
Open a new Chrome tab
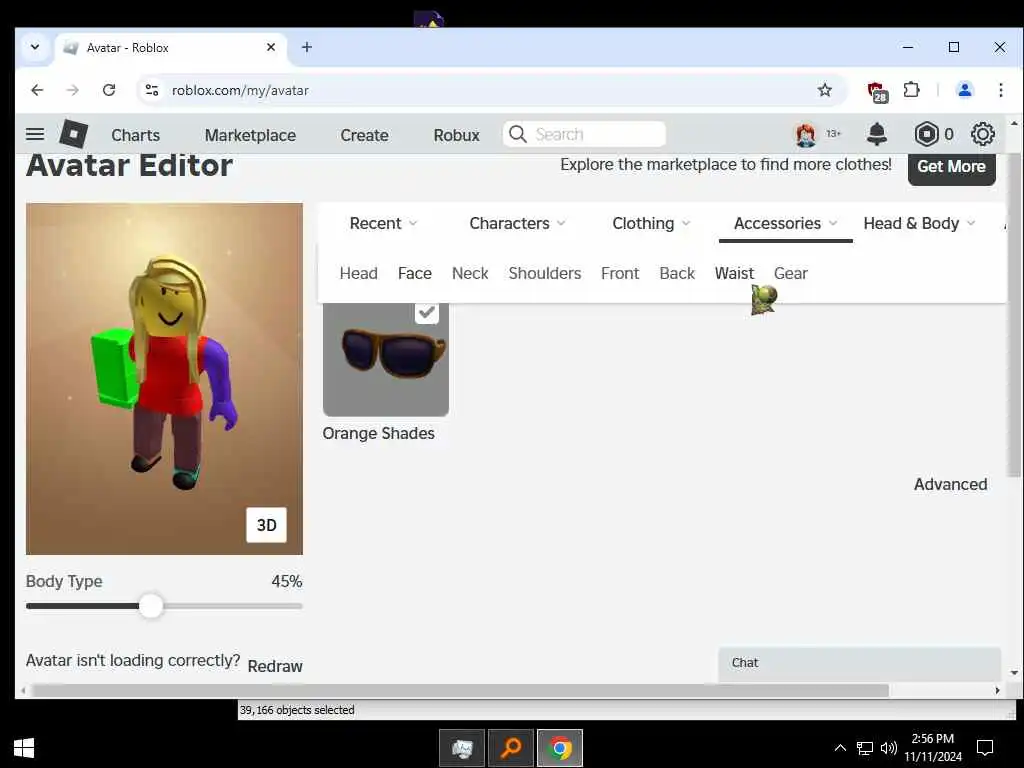[306, 47]
